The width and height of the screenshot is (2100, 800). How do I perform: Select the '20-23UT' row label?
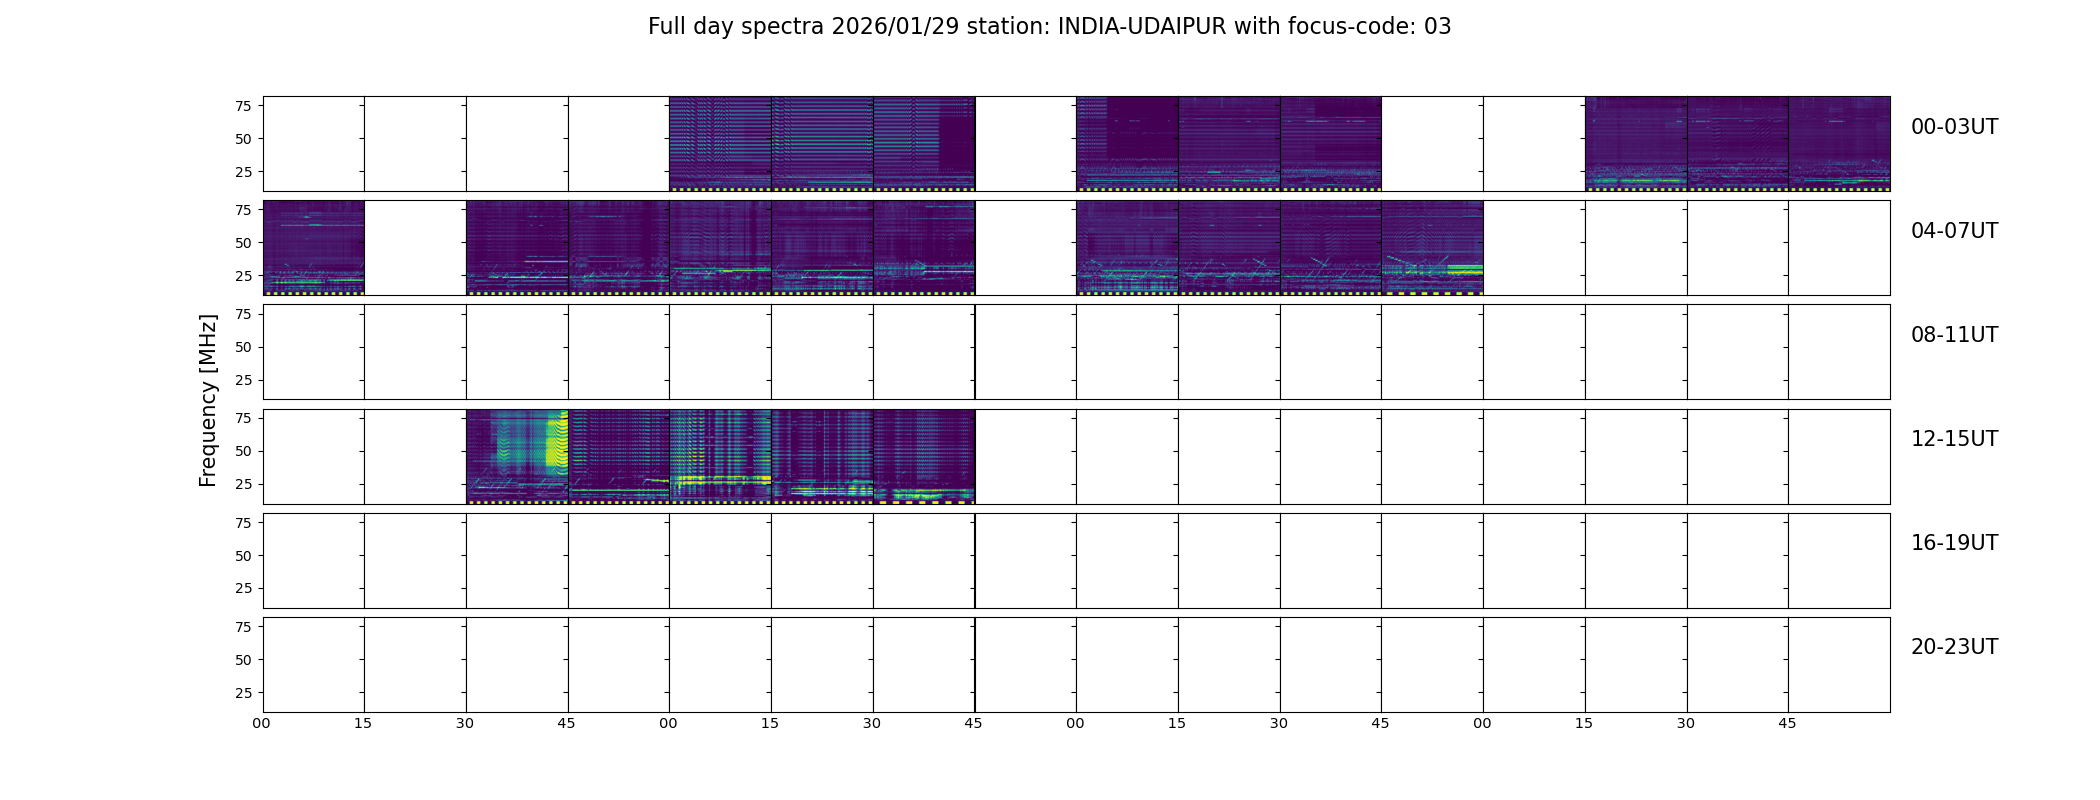pos(1954,647)
